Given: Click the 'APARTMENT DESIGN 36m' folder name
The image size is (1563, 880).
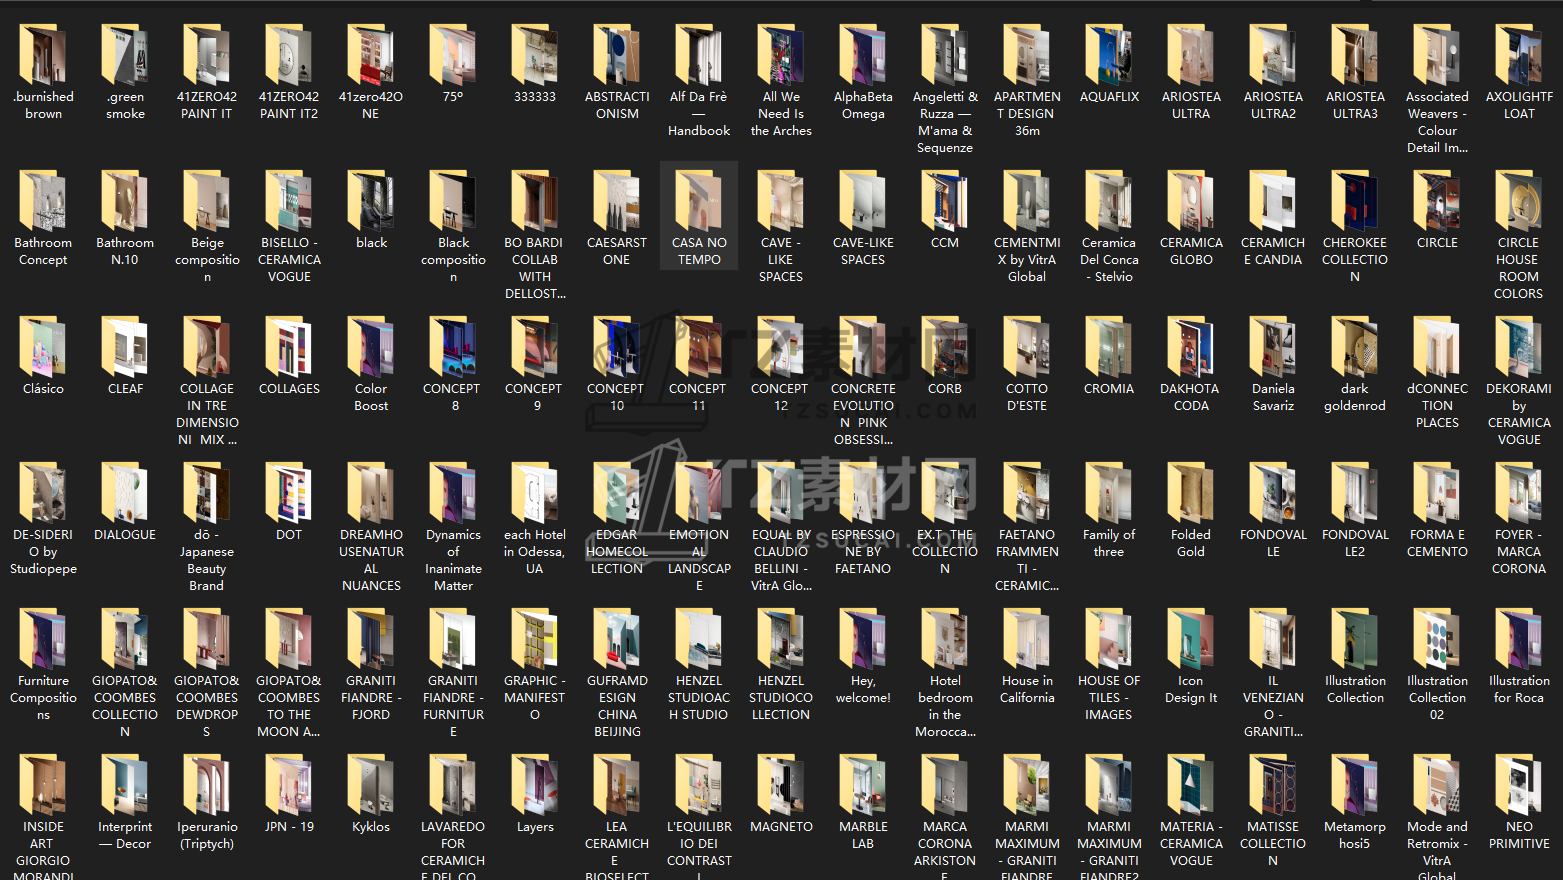Looking at the screenshot, I should click(1027, 114).
